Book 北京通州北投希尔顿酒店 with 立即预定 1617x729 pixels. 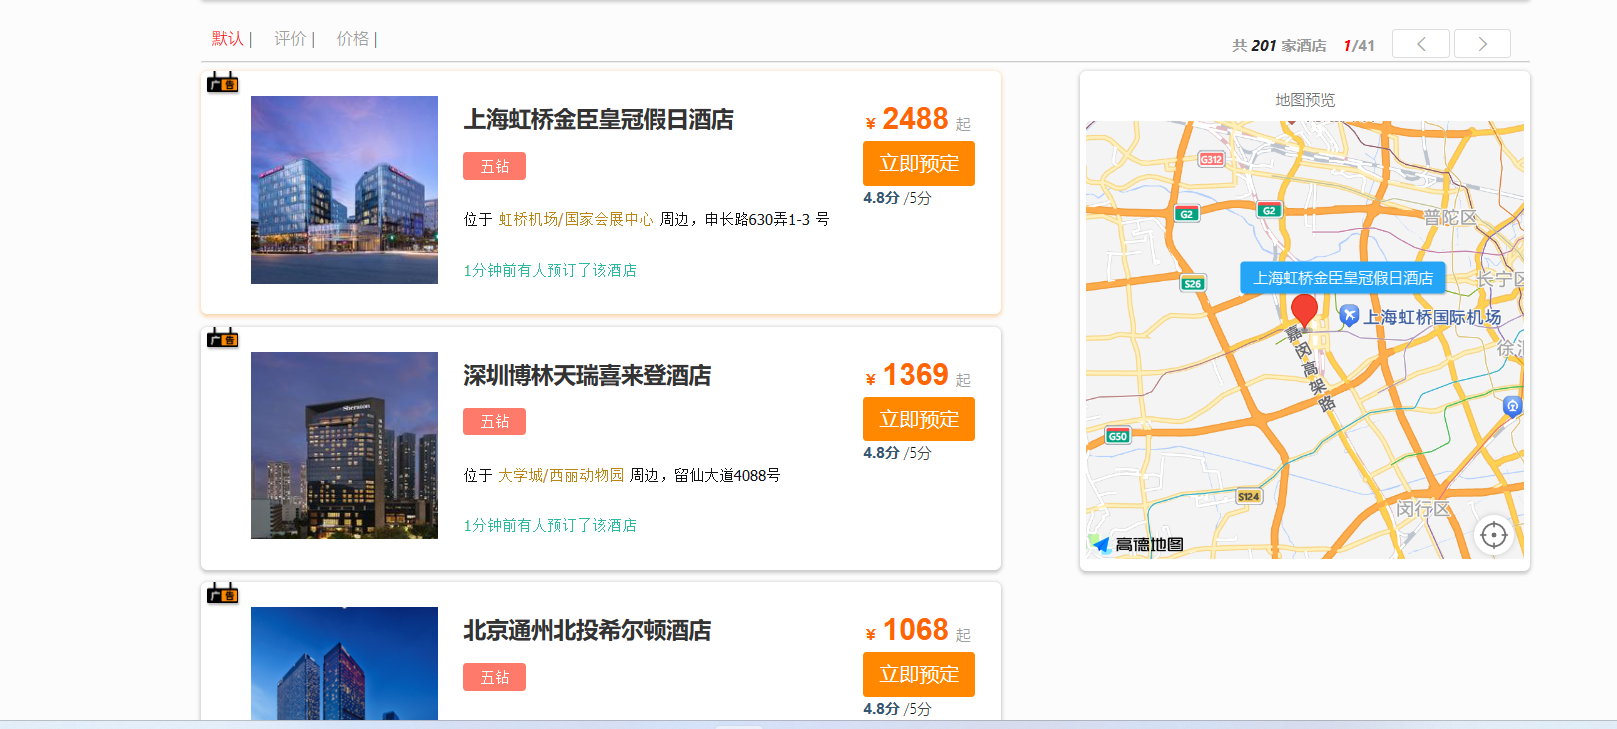(919, 675)
